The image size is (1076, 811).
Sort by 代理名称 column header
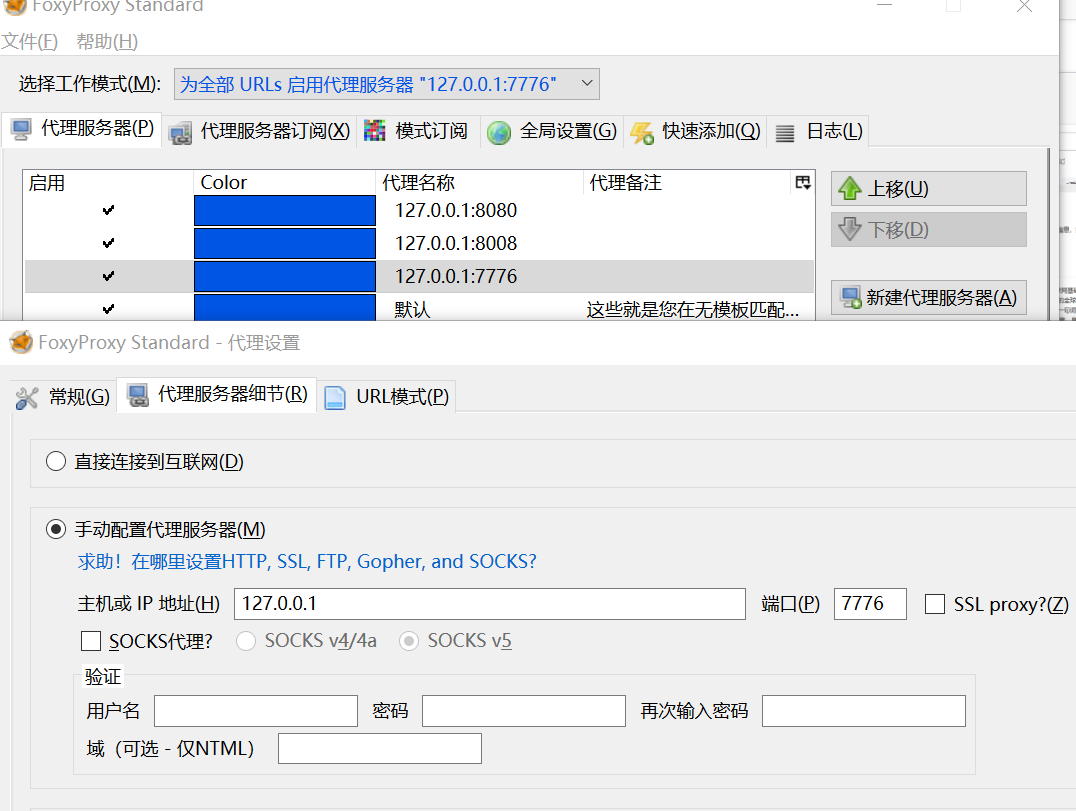tap(480, 183)
